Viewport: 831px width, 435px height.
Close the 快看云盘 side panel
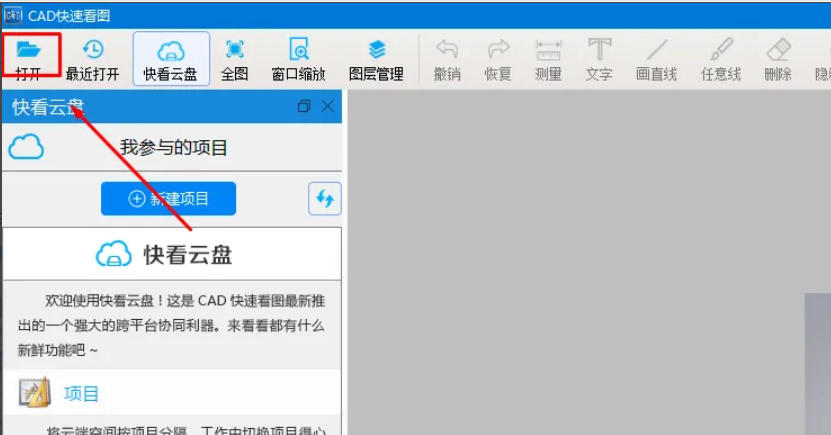coord(328,106)
